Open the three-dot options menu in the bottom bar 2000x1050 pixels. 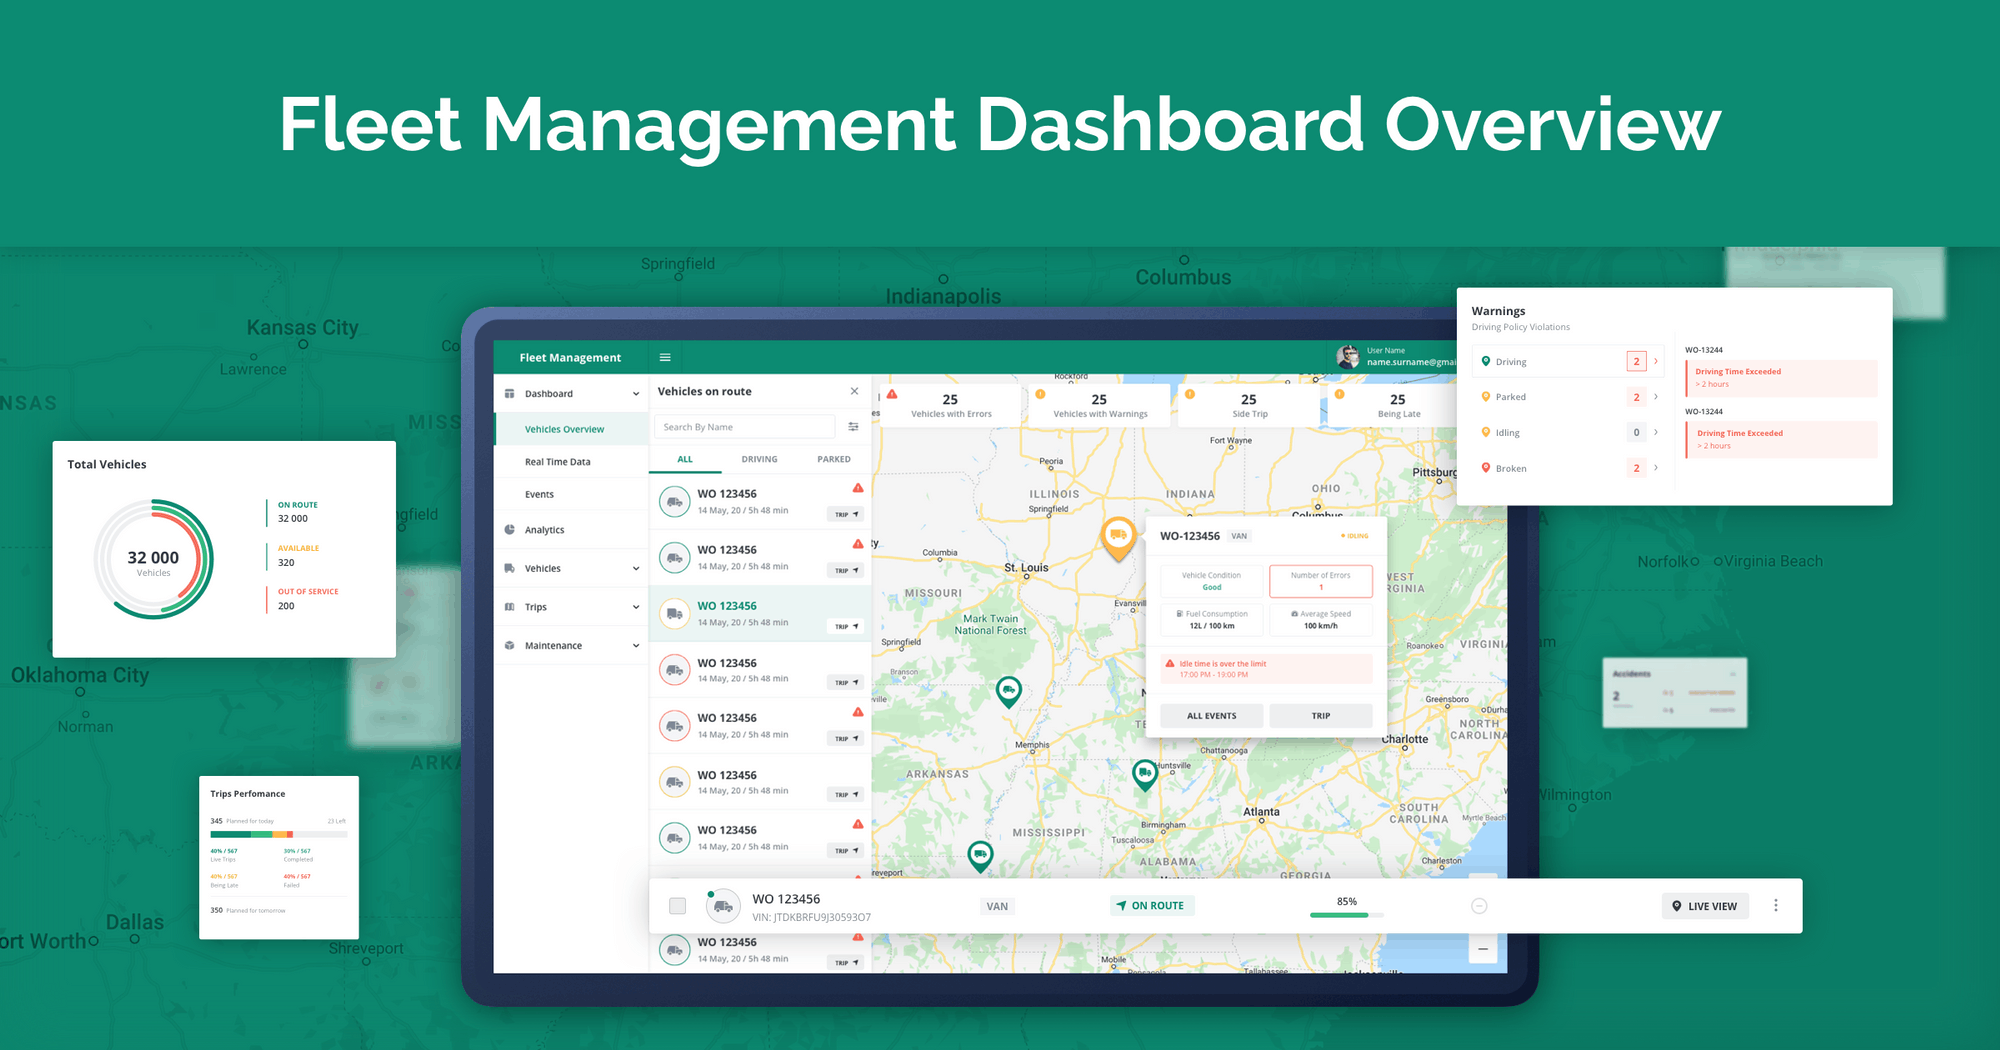[1776, 905]
